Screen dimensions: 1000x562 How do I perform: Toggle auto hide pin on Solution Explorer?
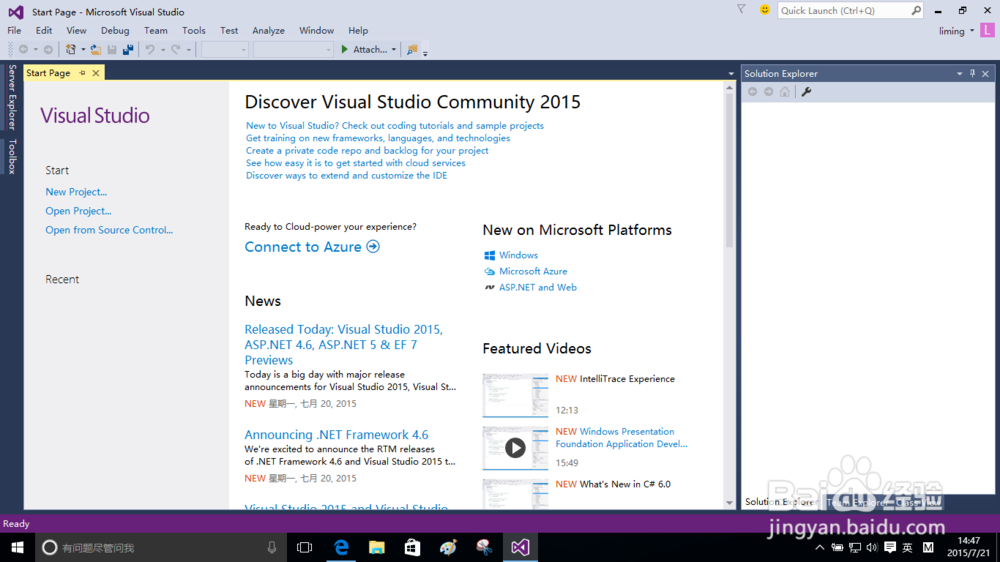pyautogui.click(x=973, y=73)
